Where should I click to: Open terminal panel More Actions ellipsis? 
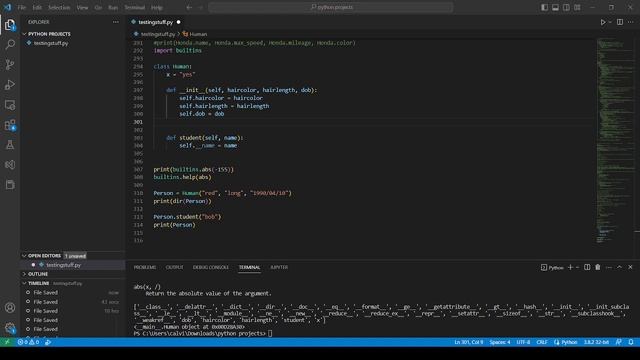[x=609, y=267]
